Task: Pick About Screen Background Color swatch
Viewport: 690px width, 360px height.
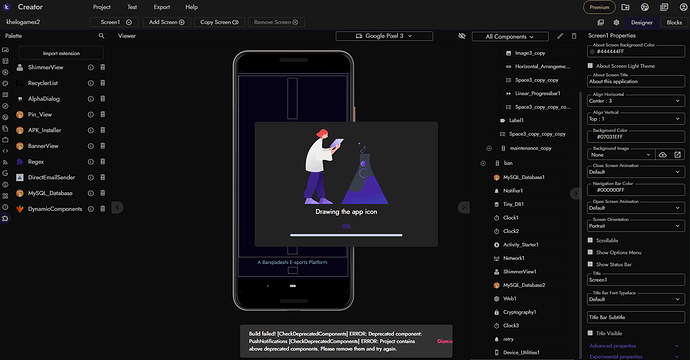Action: tap(592, 51)
